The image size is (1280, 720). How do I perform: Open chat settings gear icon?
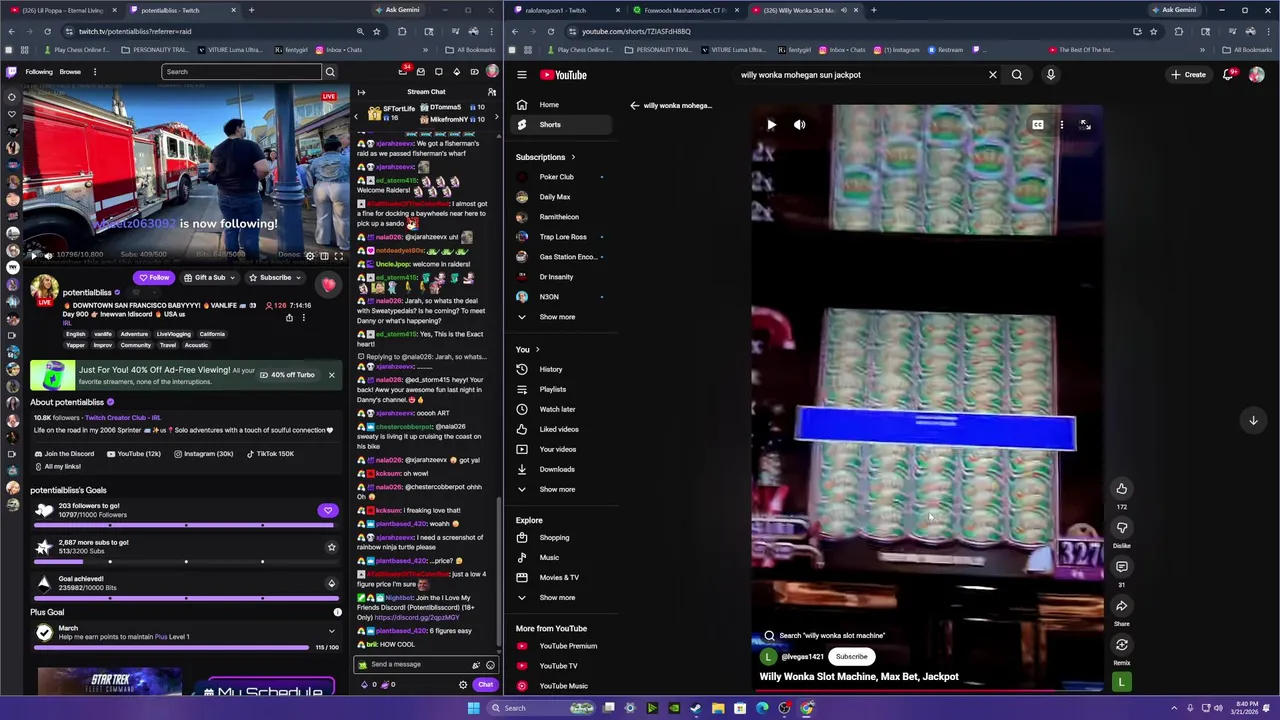(x=463, y=685)
